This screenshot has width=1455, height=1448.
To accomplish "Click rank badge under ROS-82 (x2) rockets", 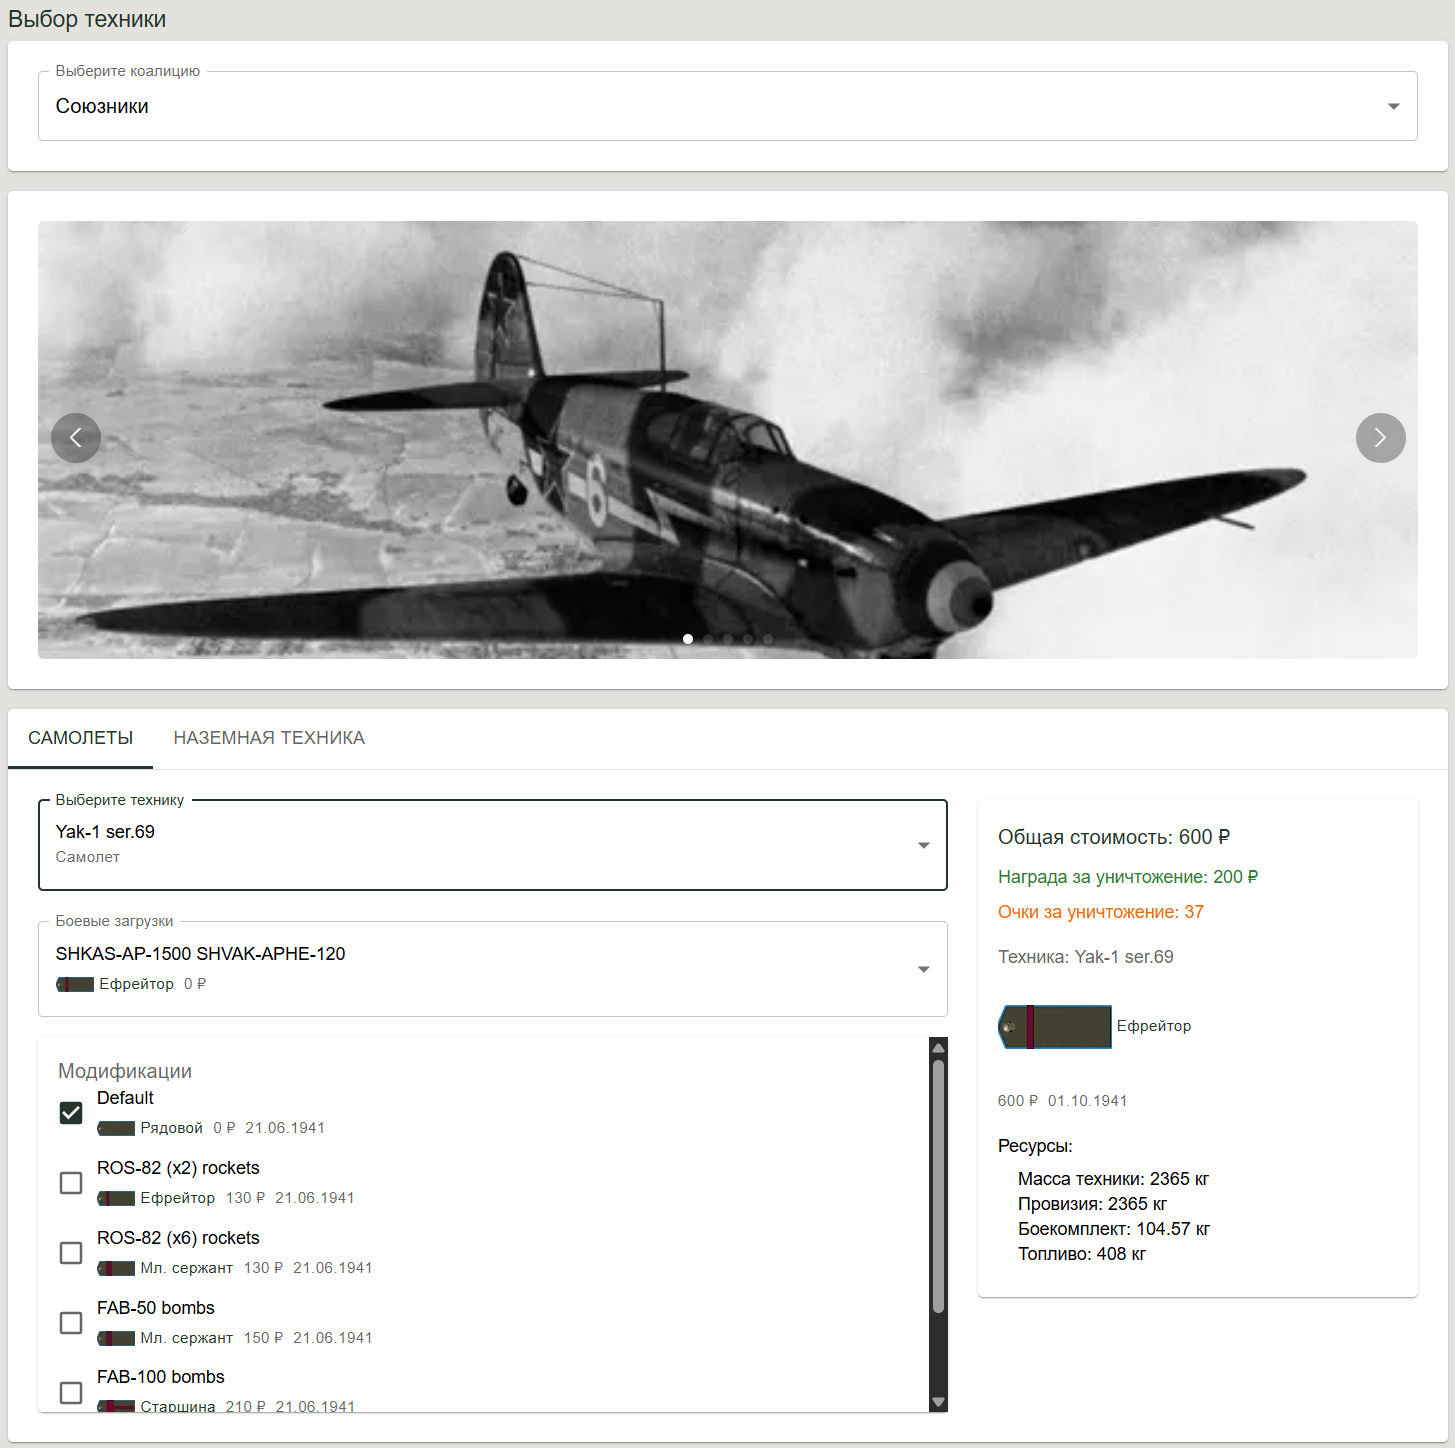I will (x=116, y=1199).
